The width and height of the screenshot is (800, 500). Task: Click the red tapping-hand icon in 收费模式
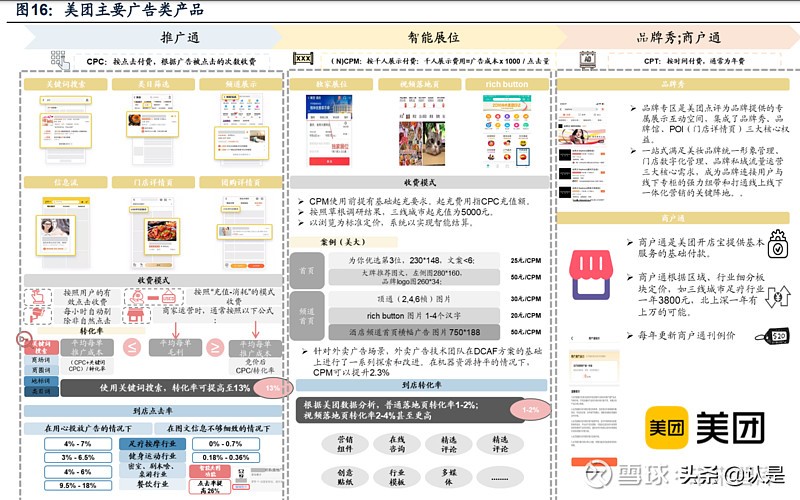[38, 297]
